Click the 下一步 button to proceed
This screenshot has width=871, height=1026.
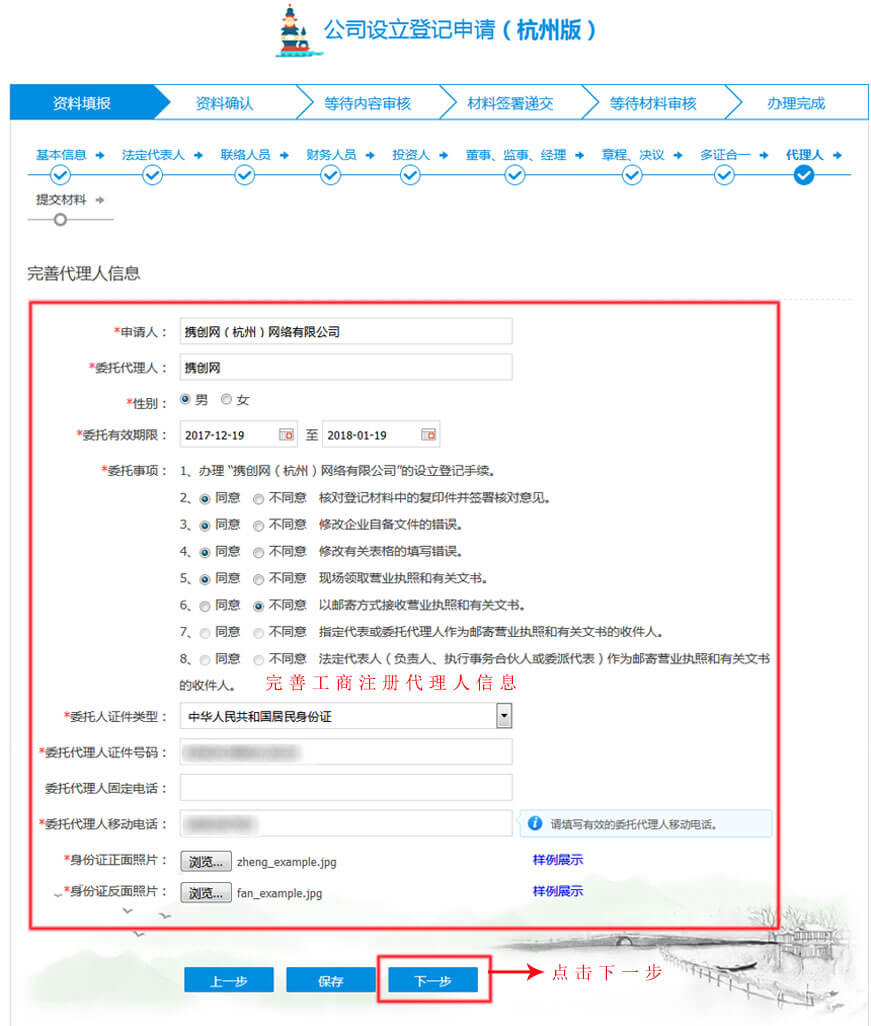pos(431,980)
